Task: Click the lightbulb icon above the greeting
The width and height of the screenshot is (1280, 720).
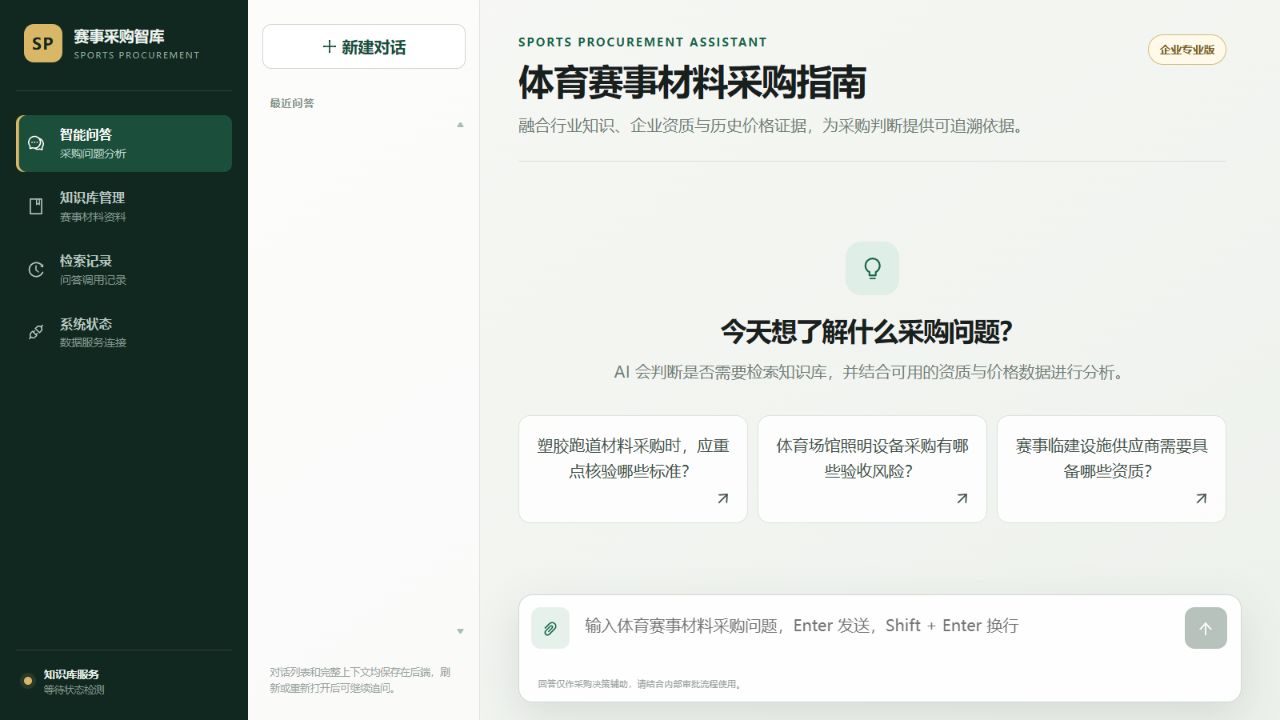Action: [872, 268]
